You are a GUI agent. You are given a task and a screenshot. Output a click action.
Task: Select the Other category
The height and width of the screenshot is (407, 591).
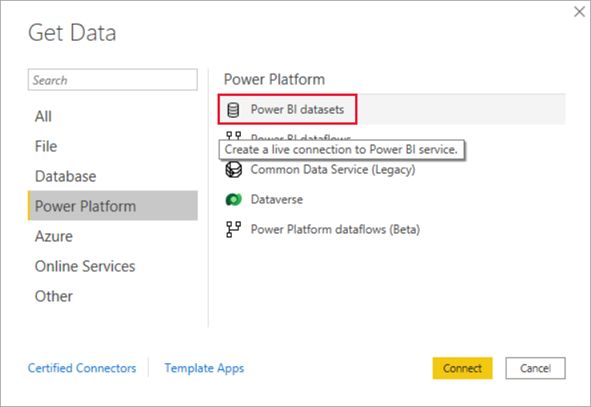[x=112, y=296]
